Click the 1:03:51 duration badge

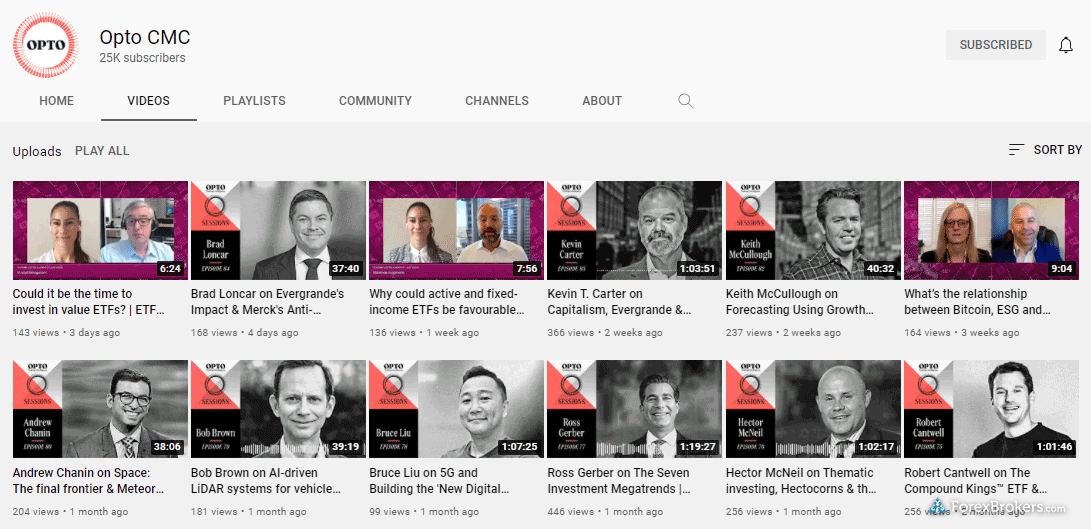pyautogui.click(x=697, y=269)
